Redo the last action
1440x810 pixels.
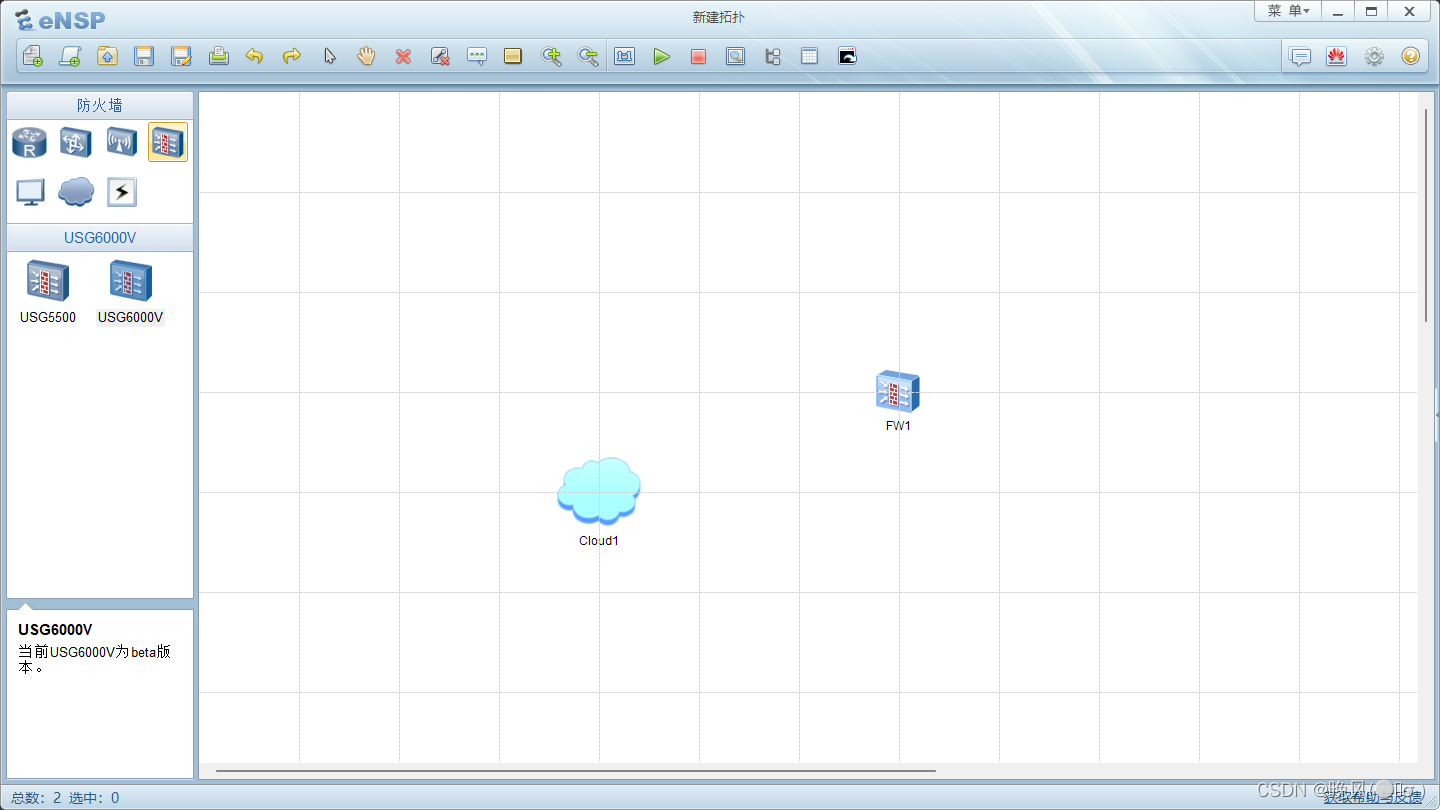292,56
